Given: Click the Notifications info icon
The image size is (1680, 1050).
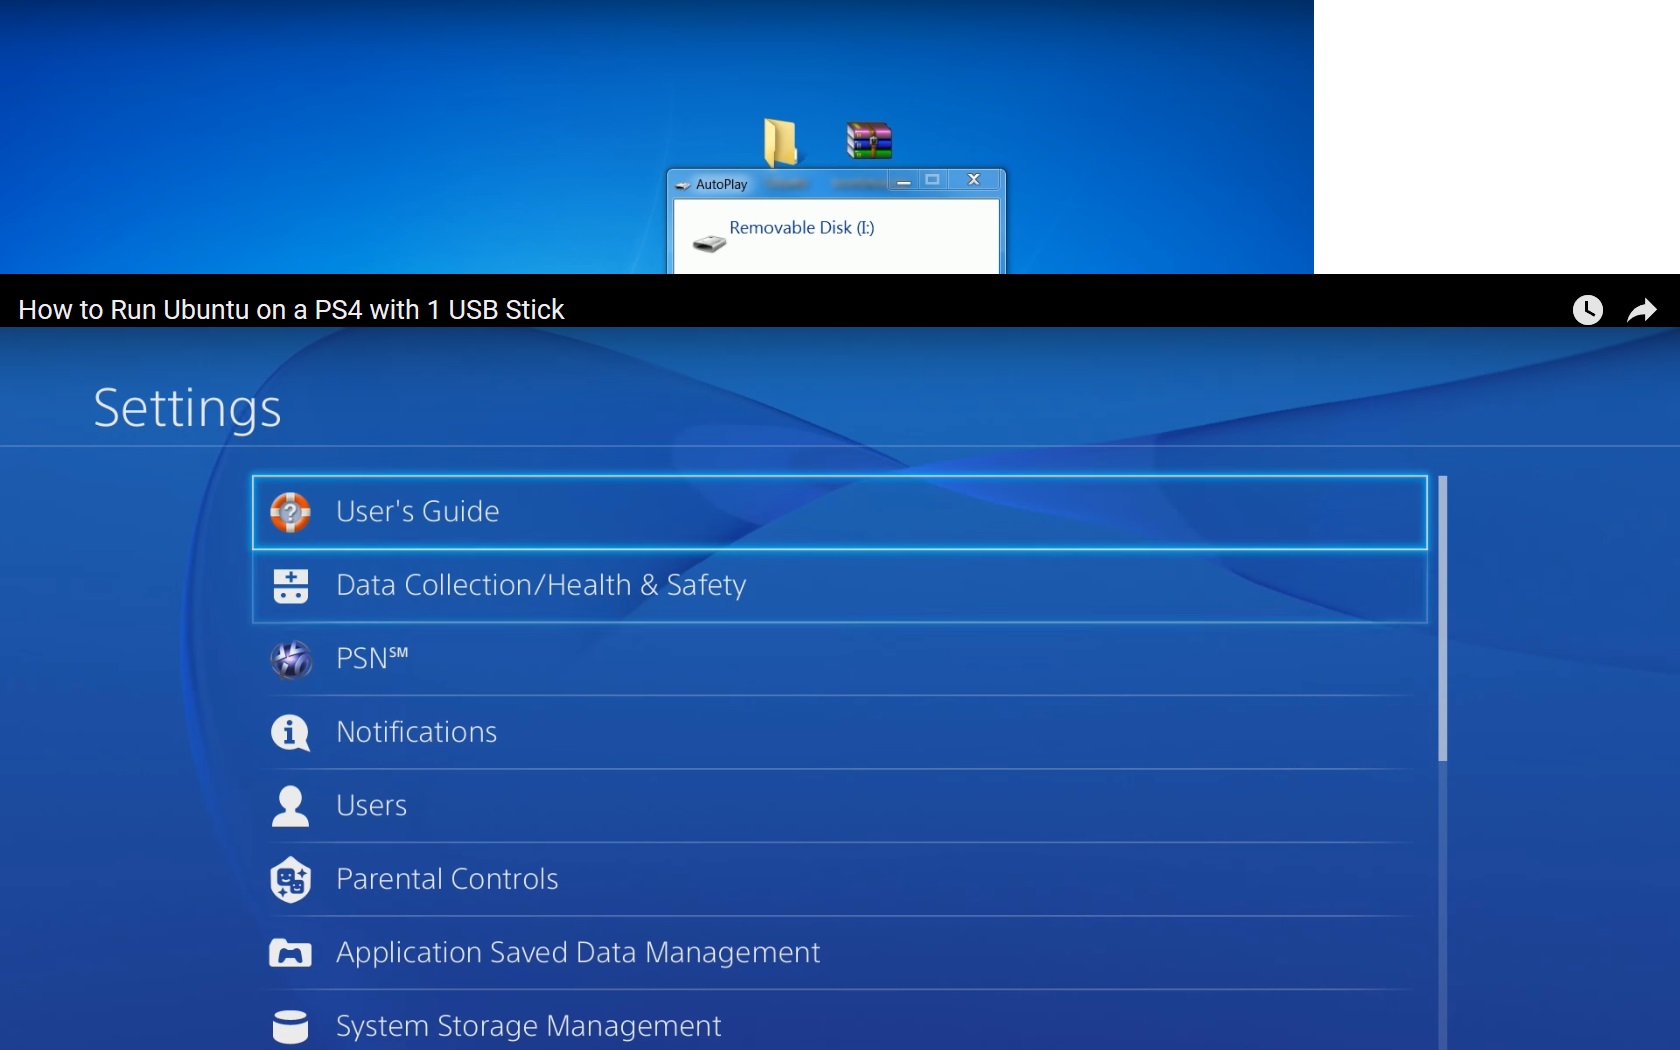Looking at the screenshot, I should tap(290, 733).
